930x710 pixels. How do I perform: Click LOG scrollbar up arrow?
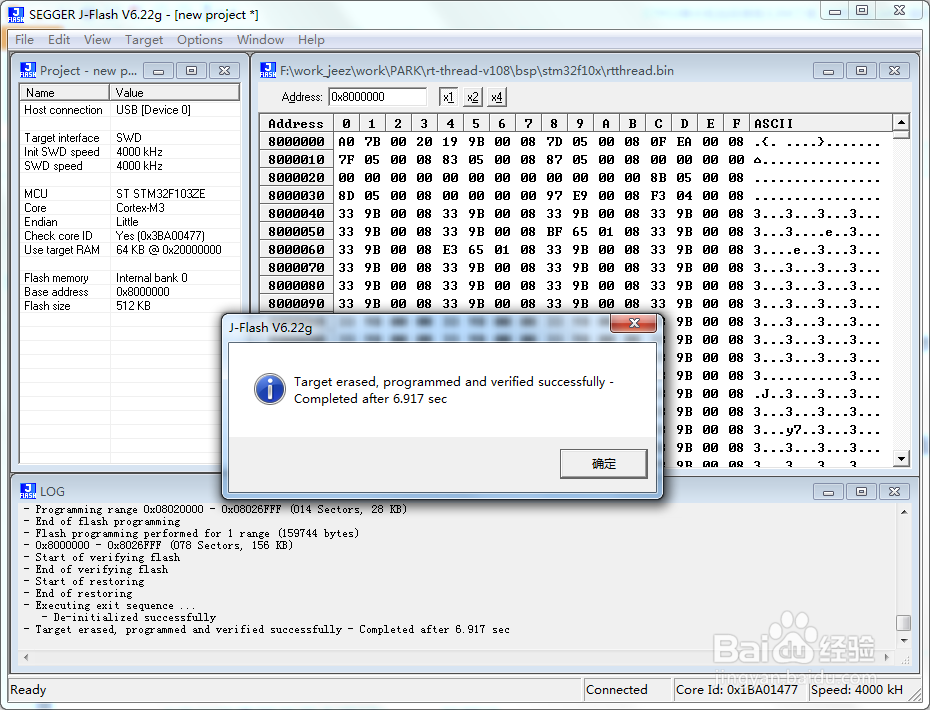(x=903, y=512)
